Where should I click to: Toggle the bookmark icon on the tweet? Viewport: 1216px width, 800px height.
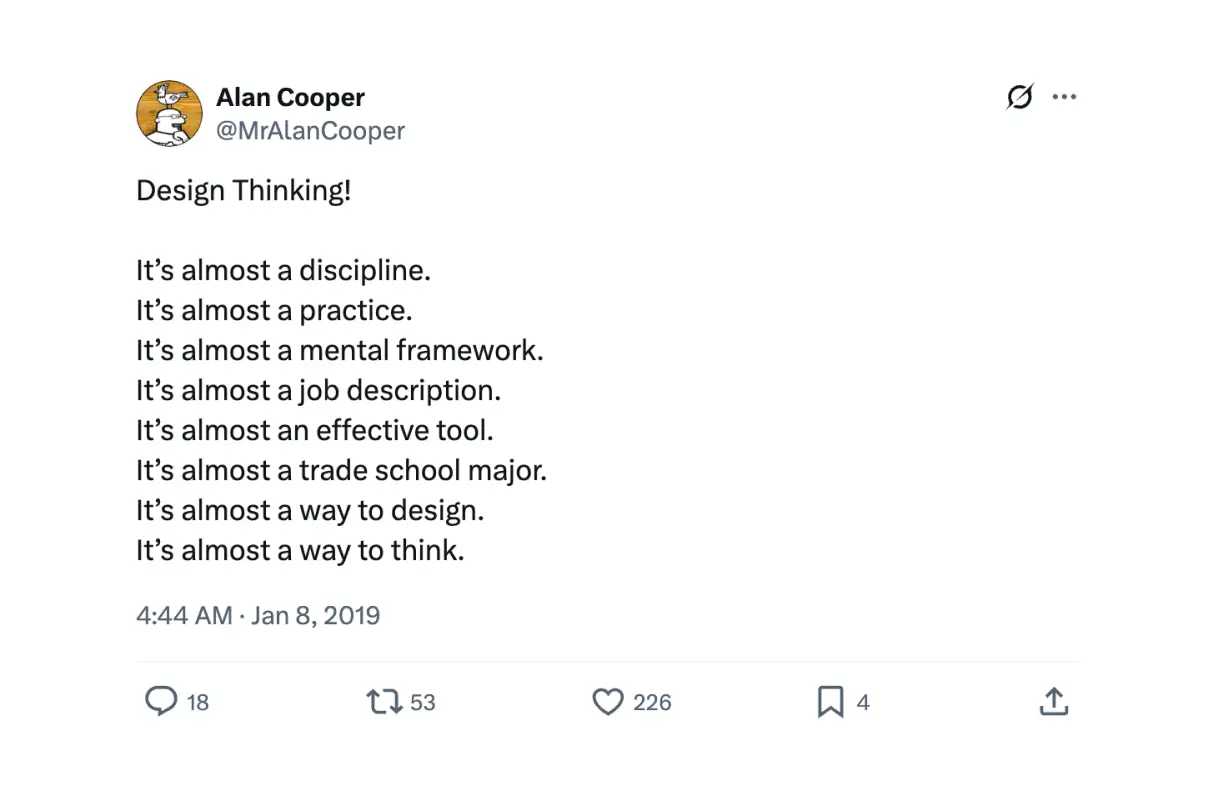830,702
